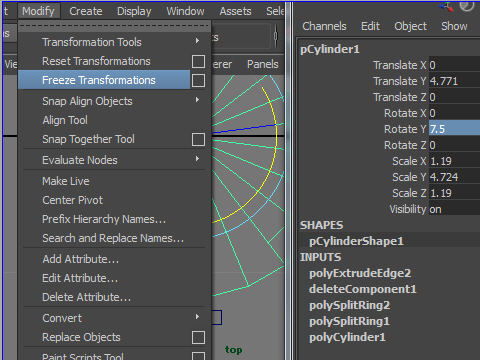The width and height of the screenshot is (480, 360).
Task: Open Freeze Transformations option box
Action: (x=198, y=80)
